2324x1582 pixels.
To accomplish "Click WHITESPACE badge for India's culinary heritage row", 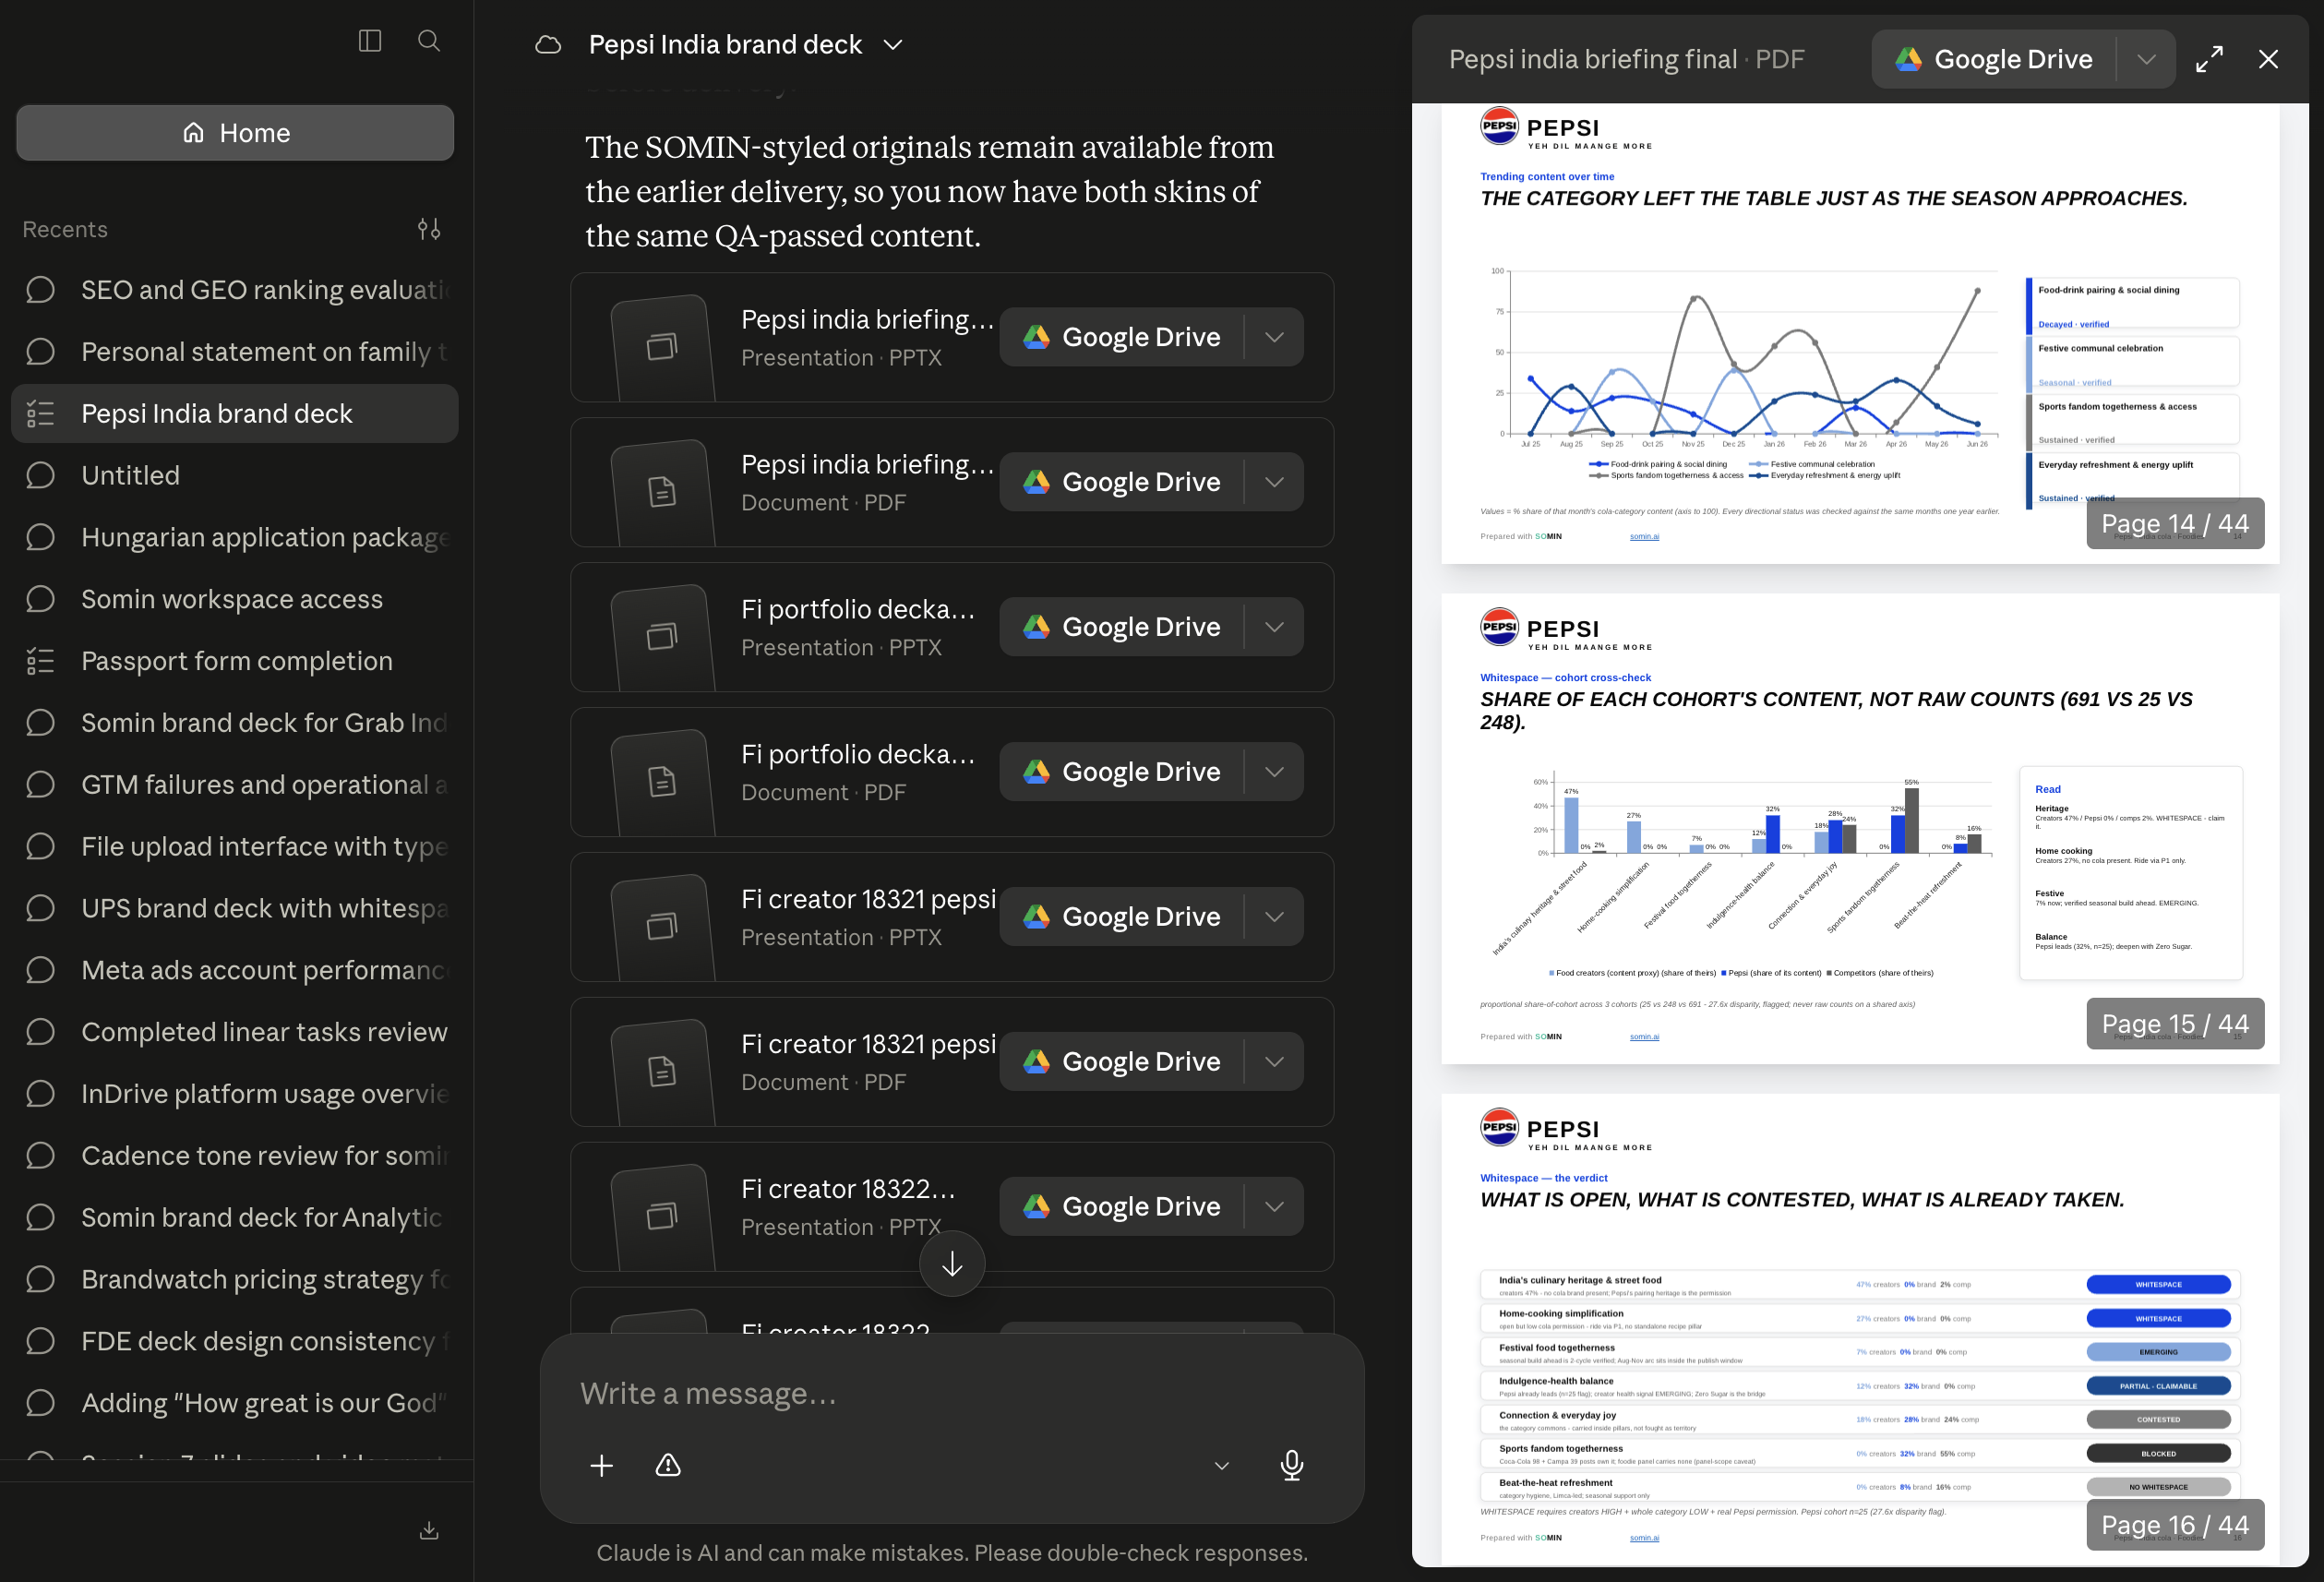I will (x=2158, y=1285).
